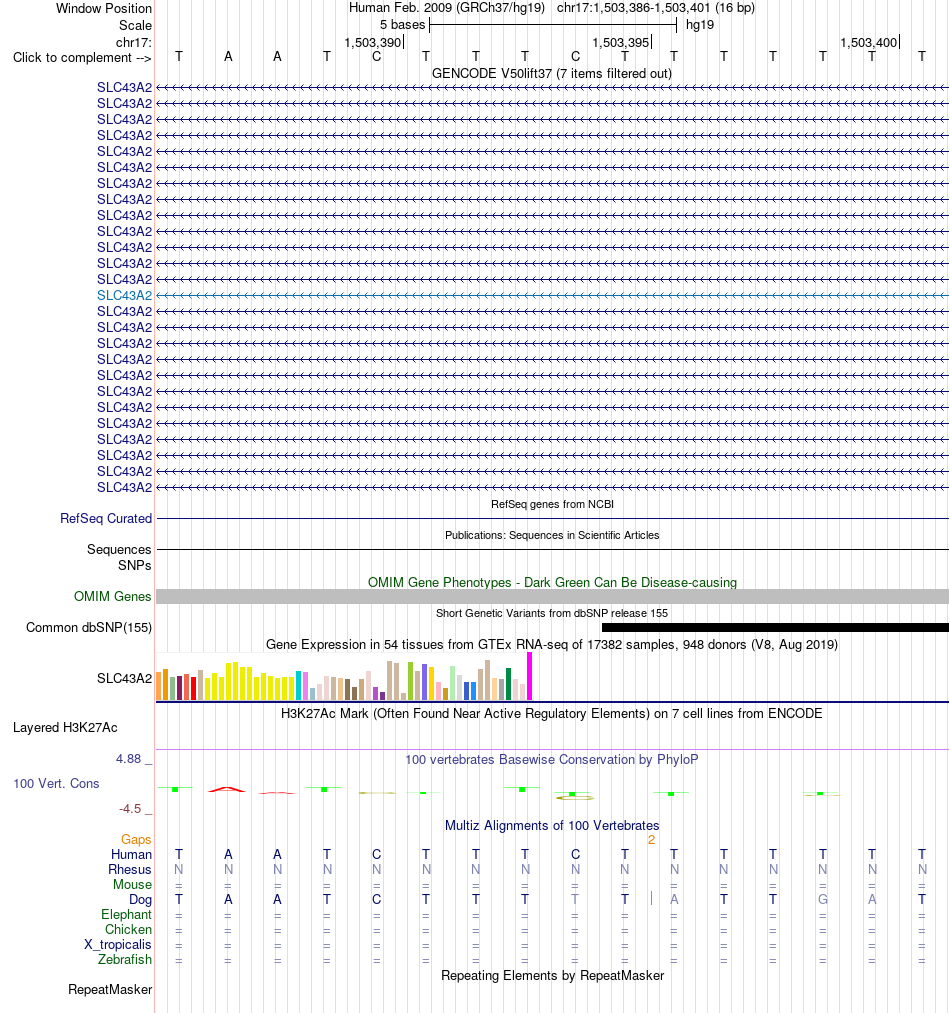Select the 'Human' alignment row label

tap(131, 854)
